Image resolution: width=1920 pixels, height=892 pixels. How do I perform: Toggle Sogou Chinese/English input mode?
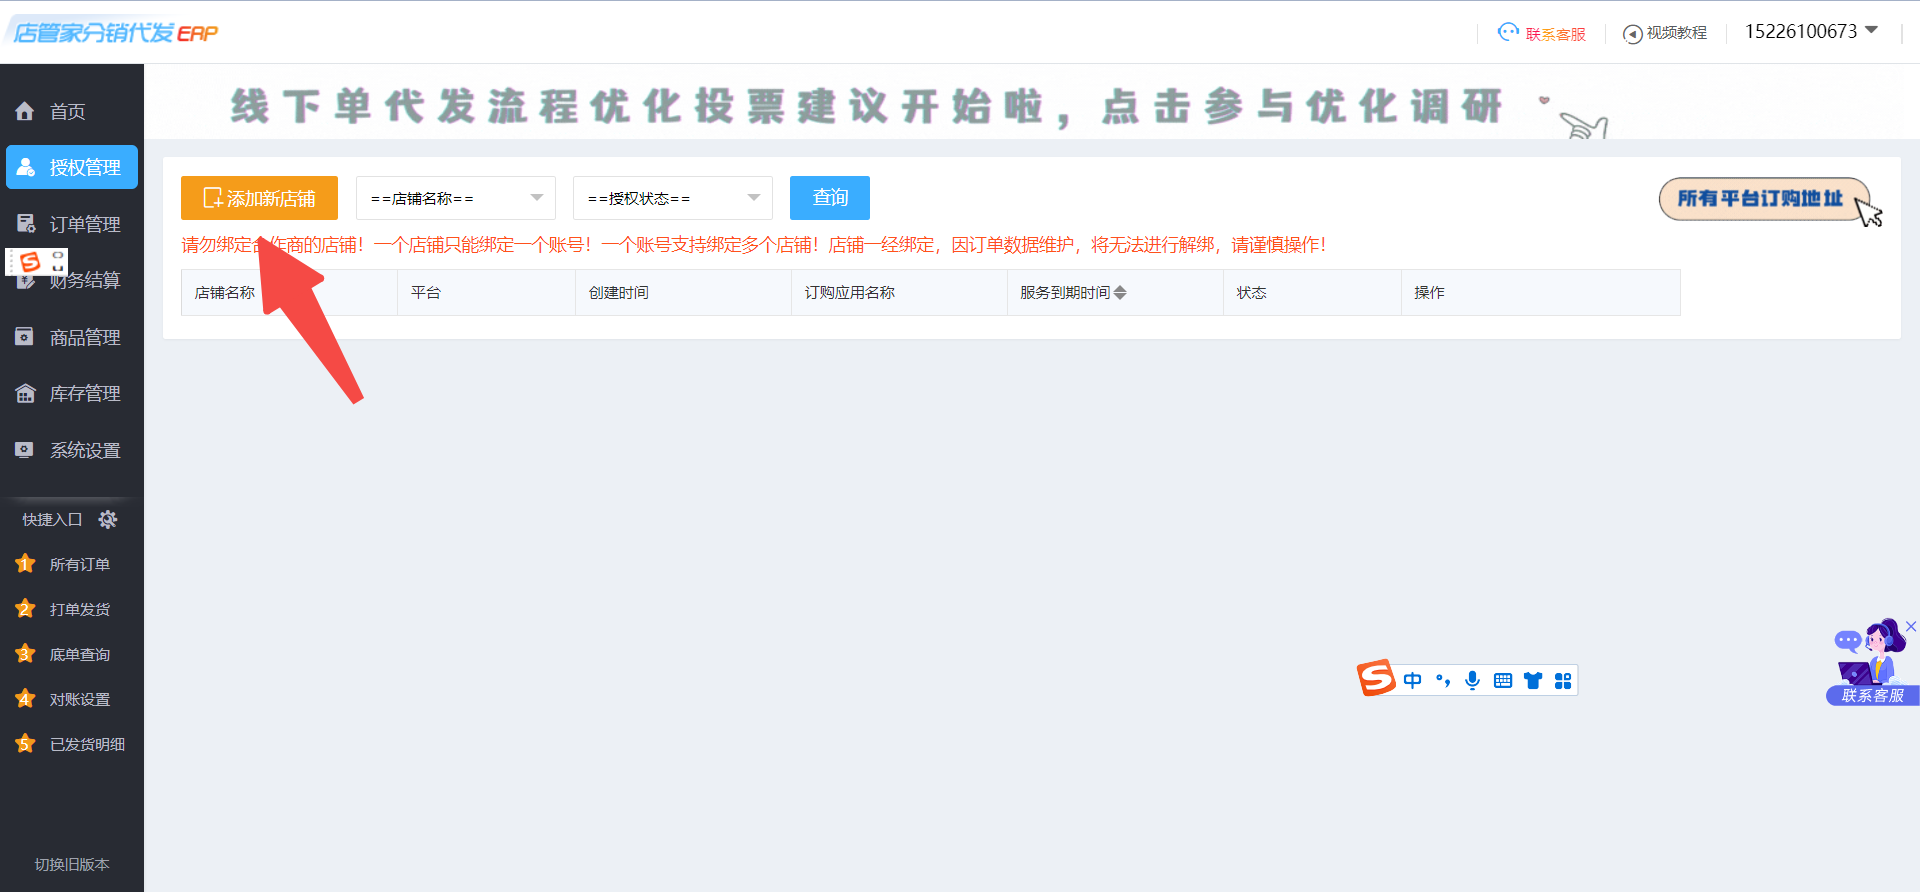(1412, 681)
